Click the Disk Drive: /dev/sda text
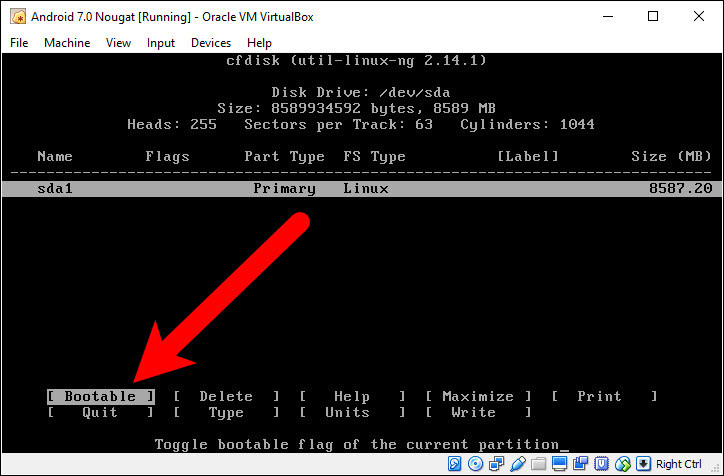Image resolution: width=724 pixels, height=476 pixels. pyautogui.click(x=361, y=92)
